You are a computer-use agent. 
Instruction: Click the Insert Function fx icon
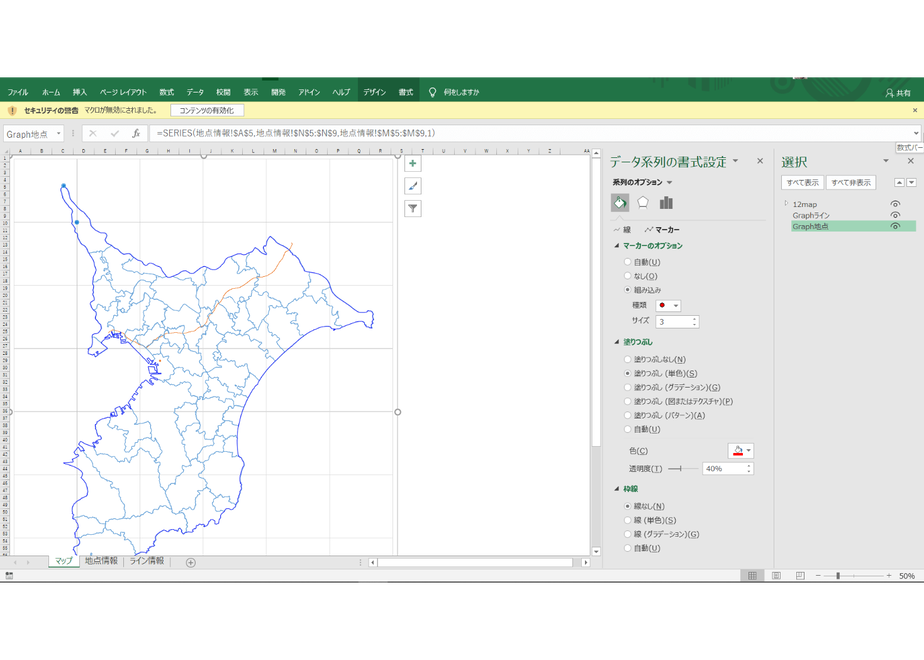136,133
